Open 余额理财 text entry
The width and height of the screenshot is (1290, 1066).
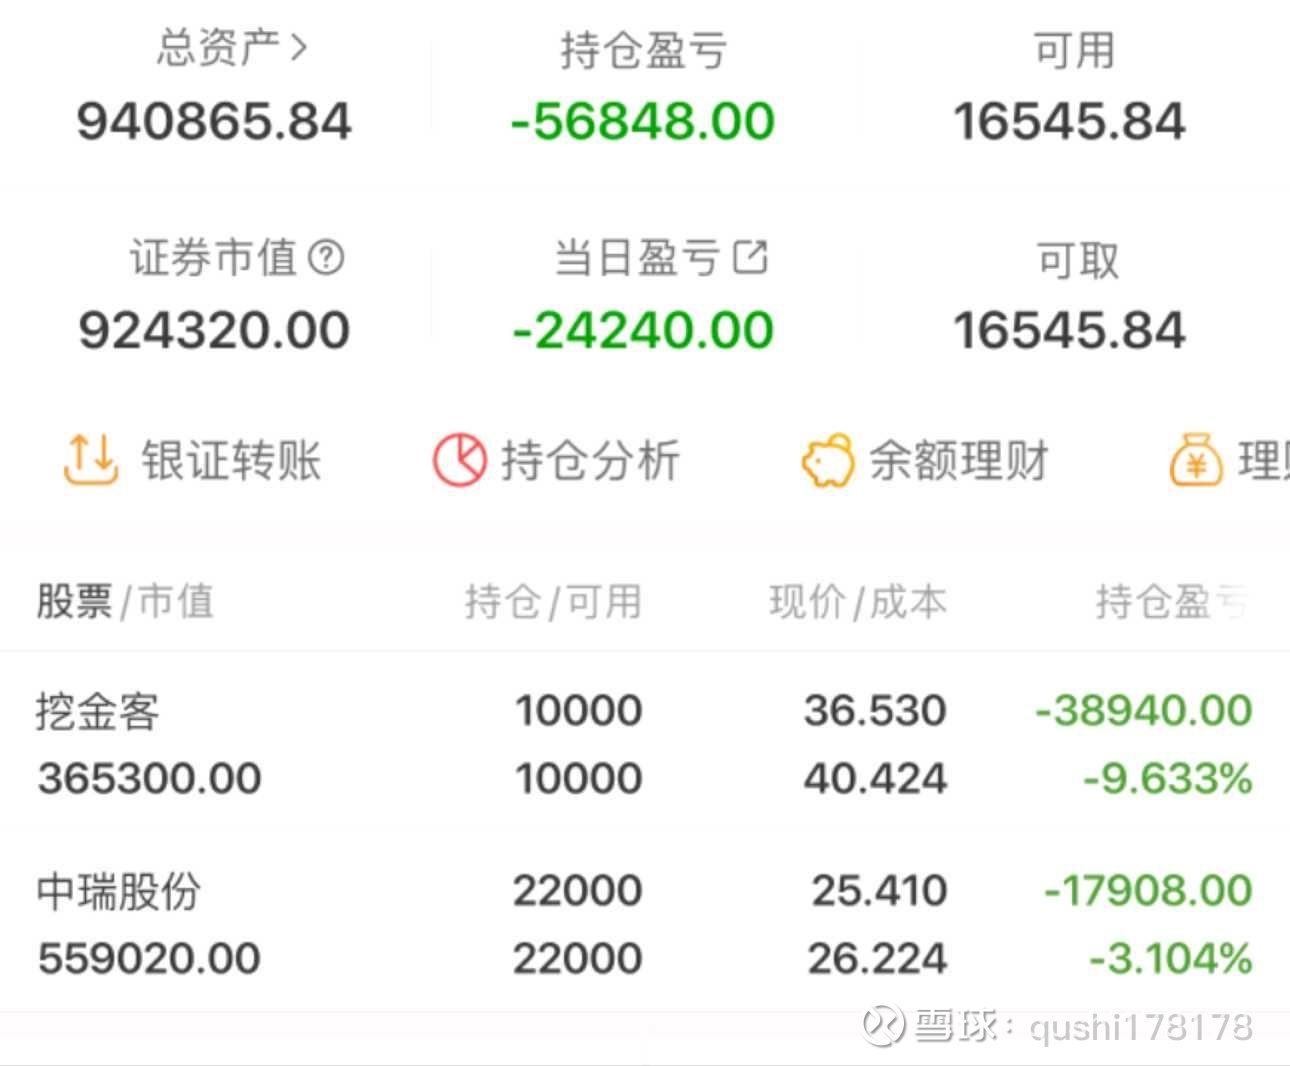tap(958, 461)
